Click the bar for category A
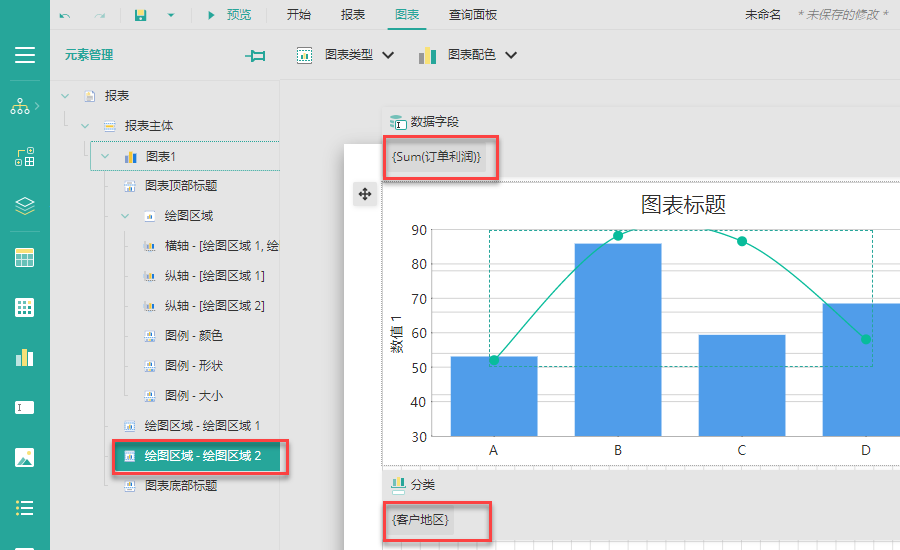Image resolution: width=900 pixels, height=550 pixels. (x=494, y=396)
